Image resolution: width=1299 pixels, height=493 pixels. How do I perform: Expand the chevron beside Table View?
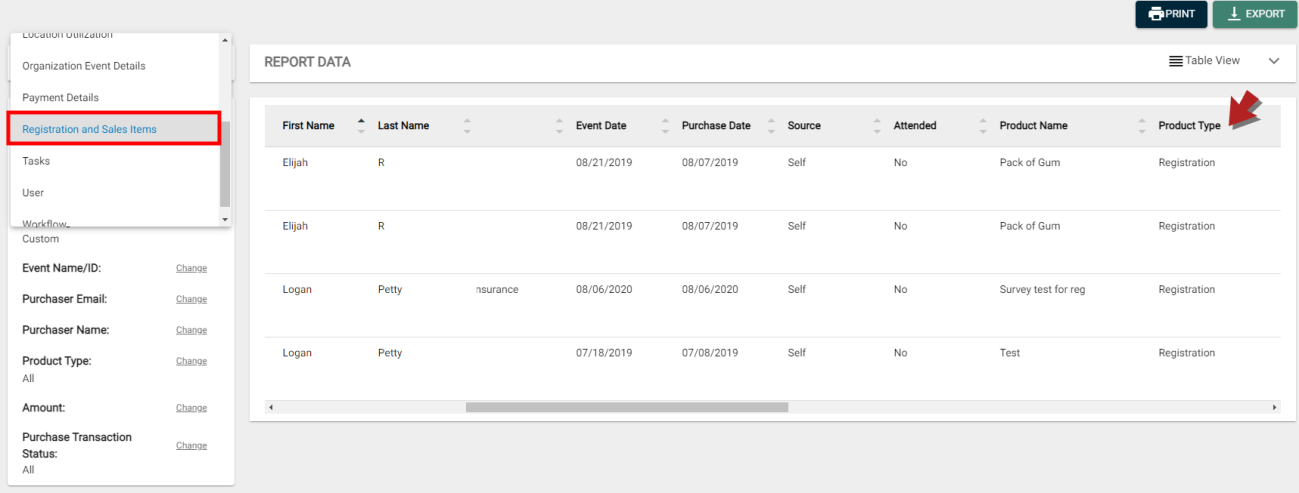click(1274, 61)
